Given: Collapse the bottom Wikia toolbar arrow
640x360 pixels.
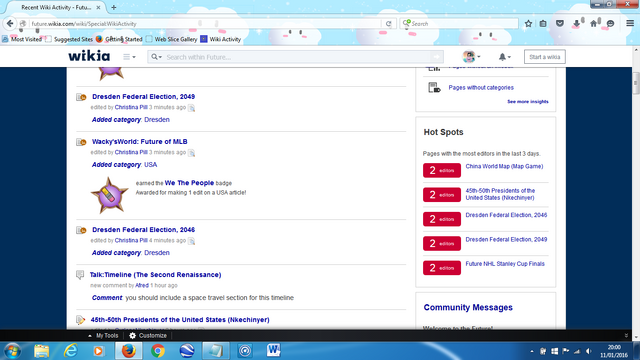Looking at the screenshot, I should point(626,336).
